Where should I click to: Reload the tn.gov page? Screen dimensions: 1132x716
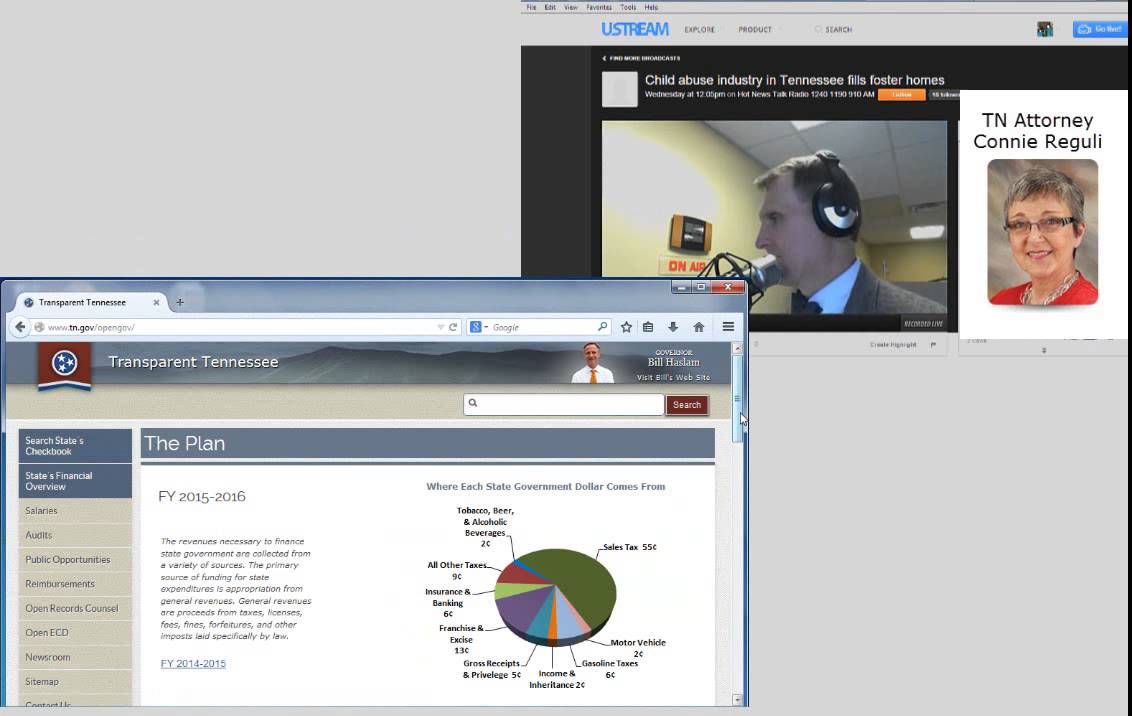point(453,327)
